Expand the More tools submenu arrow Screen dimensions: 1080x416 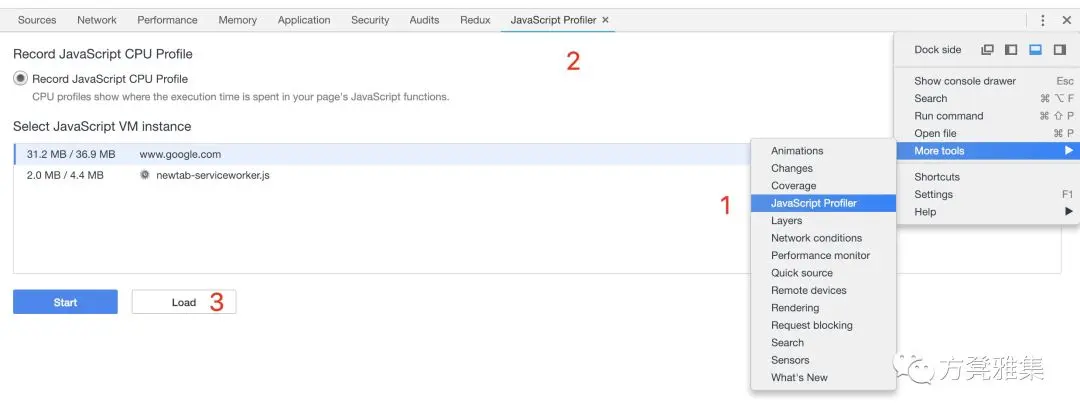[x=1068, y=151]
